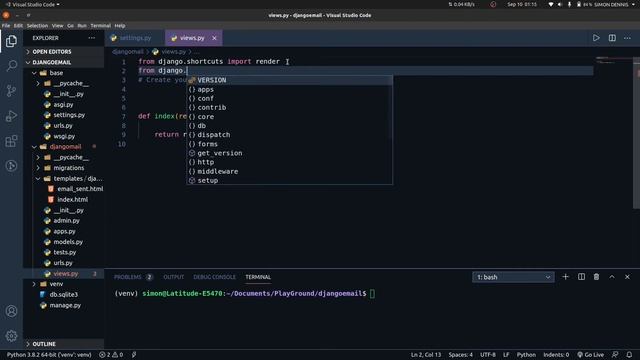Open the File menu

coord(6,26)
